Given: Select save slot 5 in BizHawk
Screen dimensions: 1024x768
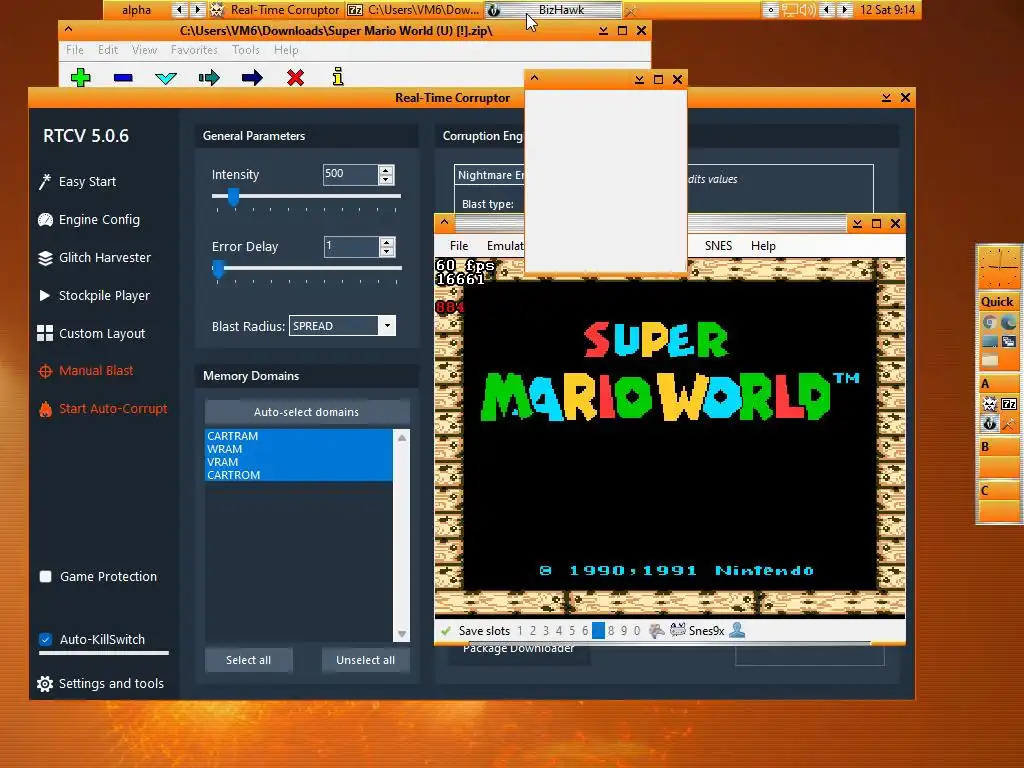Looking at the screenshot, I should [x=572, y=631].
